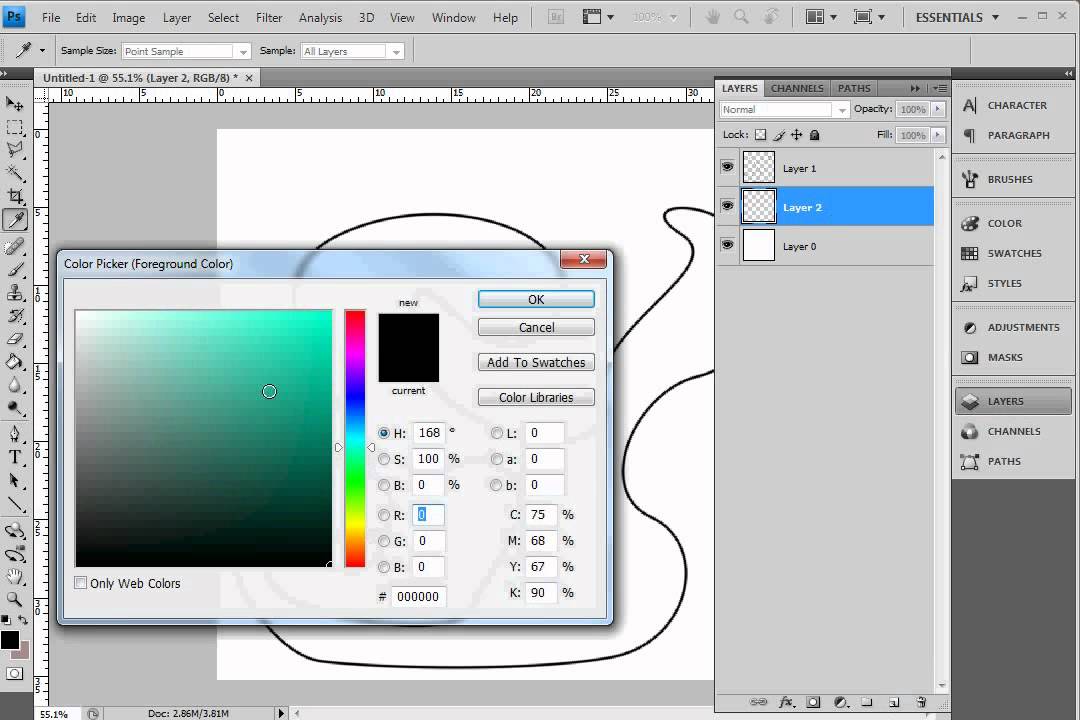
Task: Select the Hand tool in the toolbox
Action: [14, 577]
